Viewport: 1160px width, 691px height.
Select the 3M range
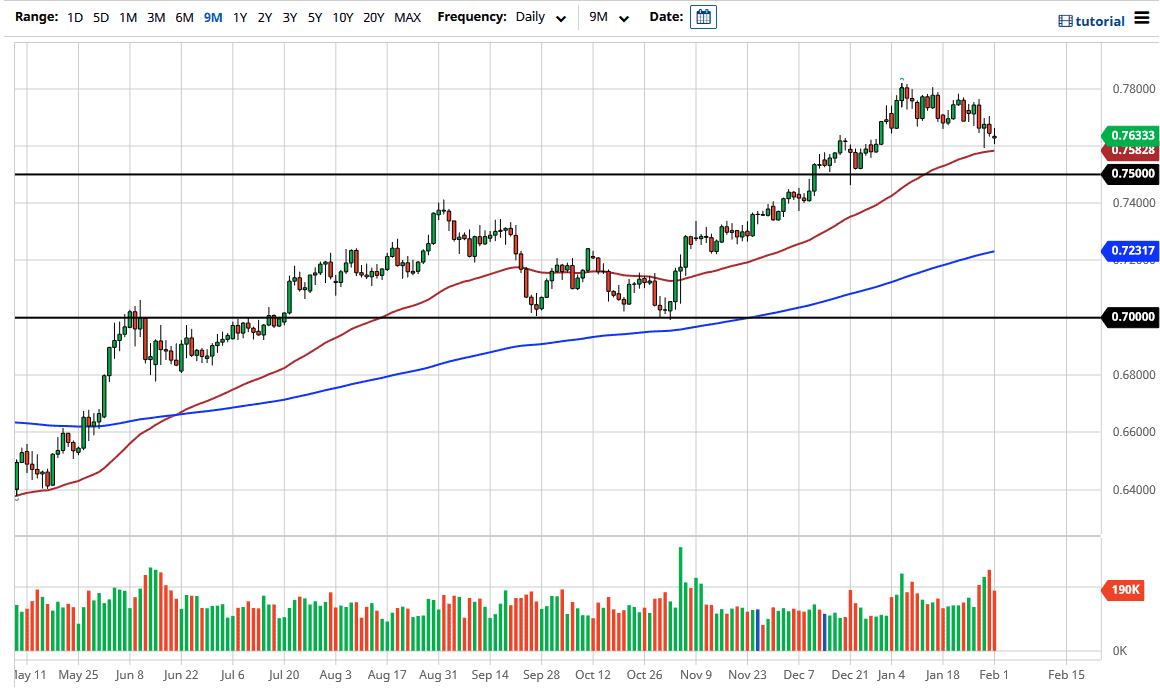point(155,17)
